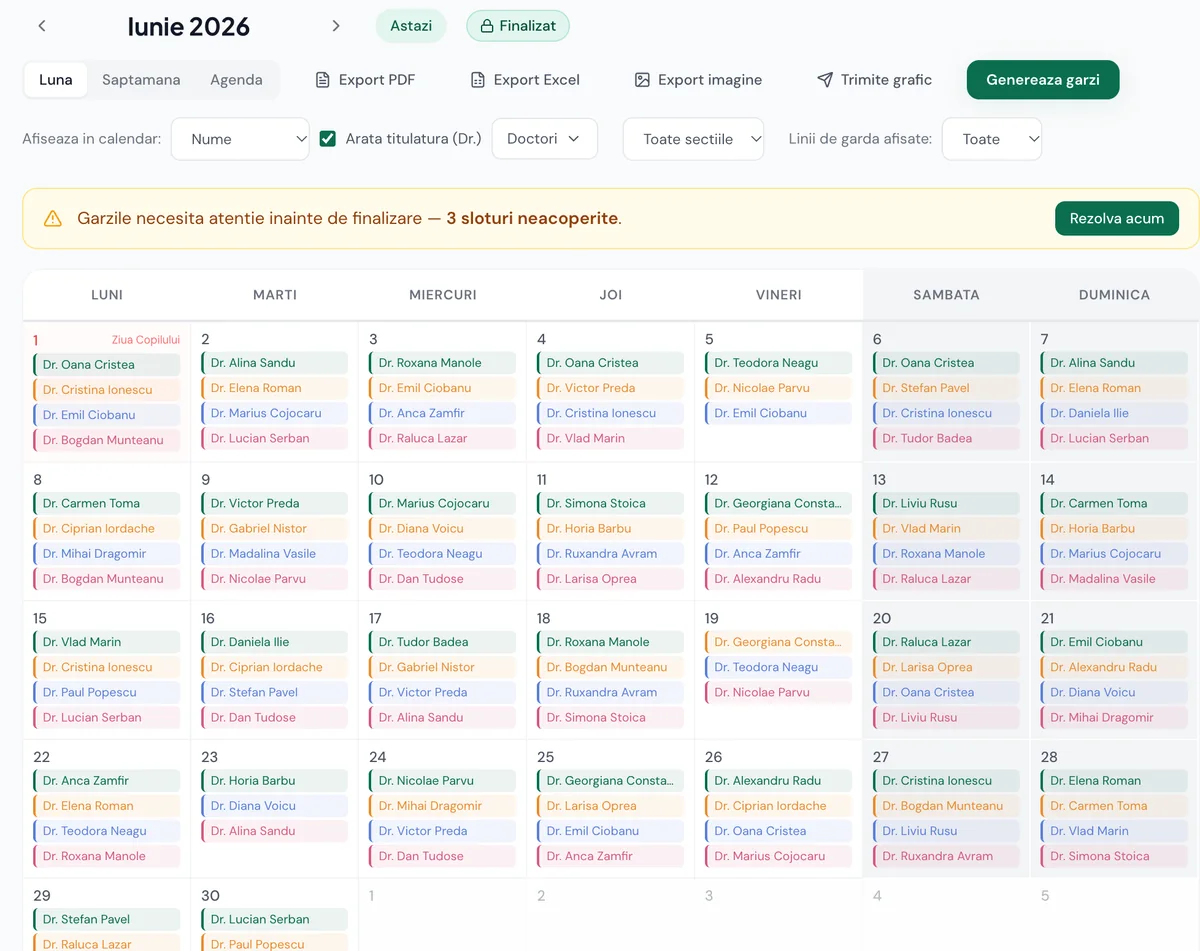Select Dr. Nicolae Parvu on June 19

point(778,693)
